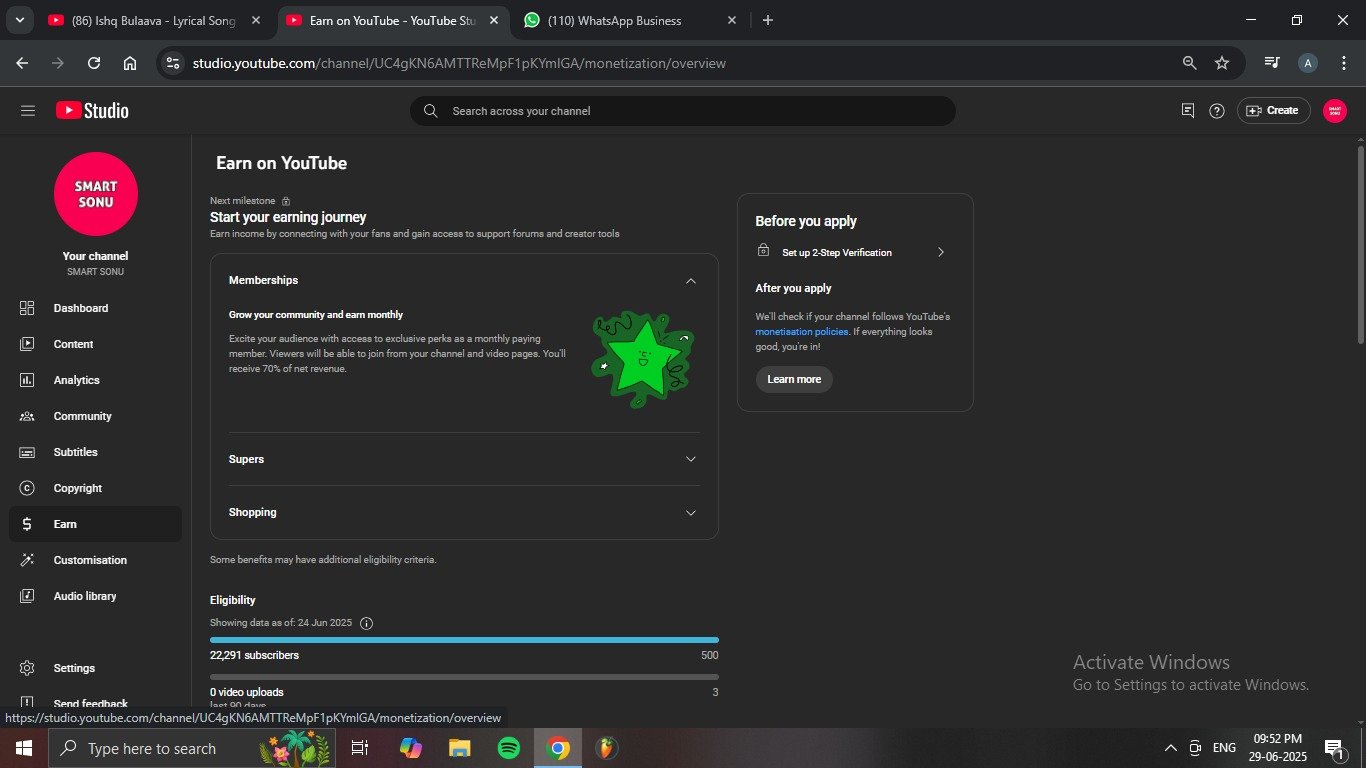The image size is (1366, 768).
Task: Click the video uploads progress bar
Action: [x=464, y=677]
